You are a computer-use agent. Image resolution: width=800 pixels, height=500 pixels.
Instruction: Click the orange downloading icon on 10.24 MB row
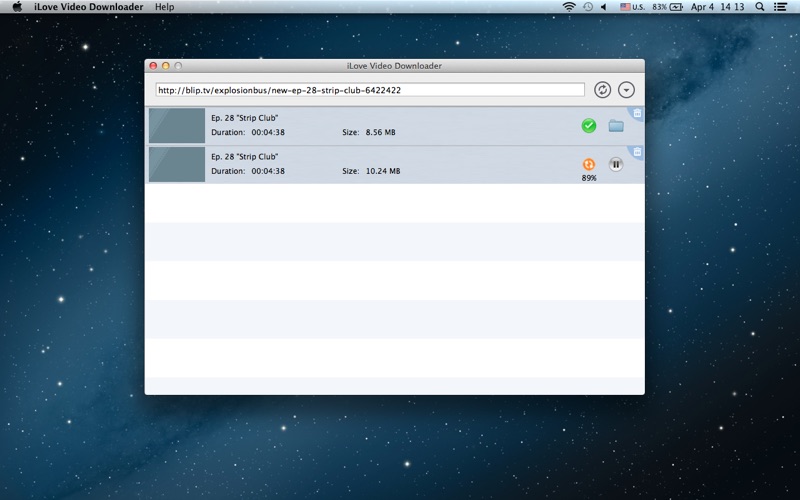(x=589, y=164)
